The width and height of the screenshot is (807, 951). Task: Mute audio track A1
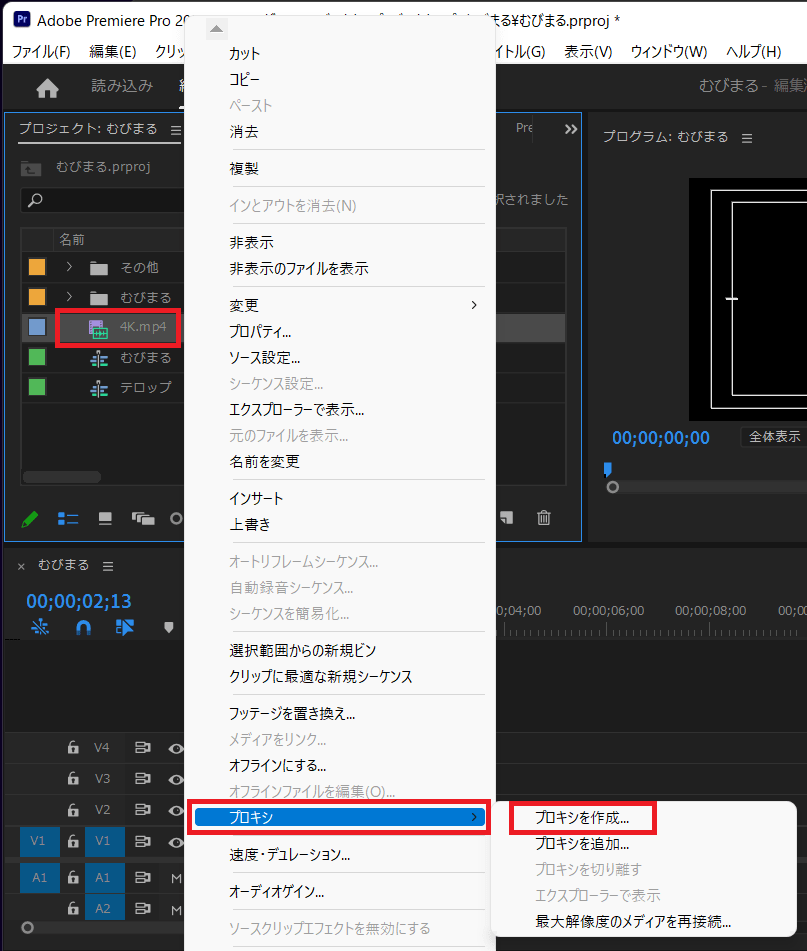[176, 877]
